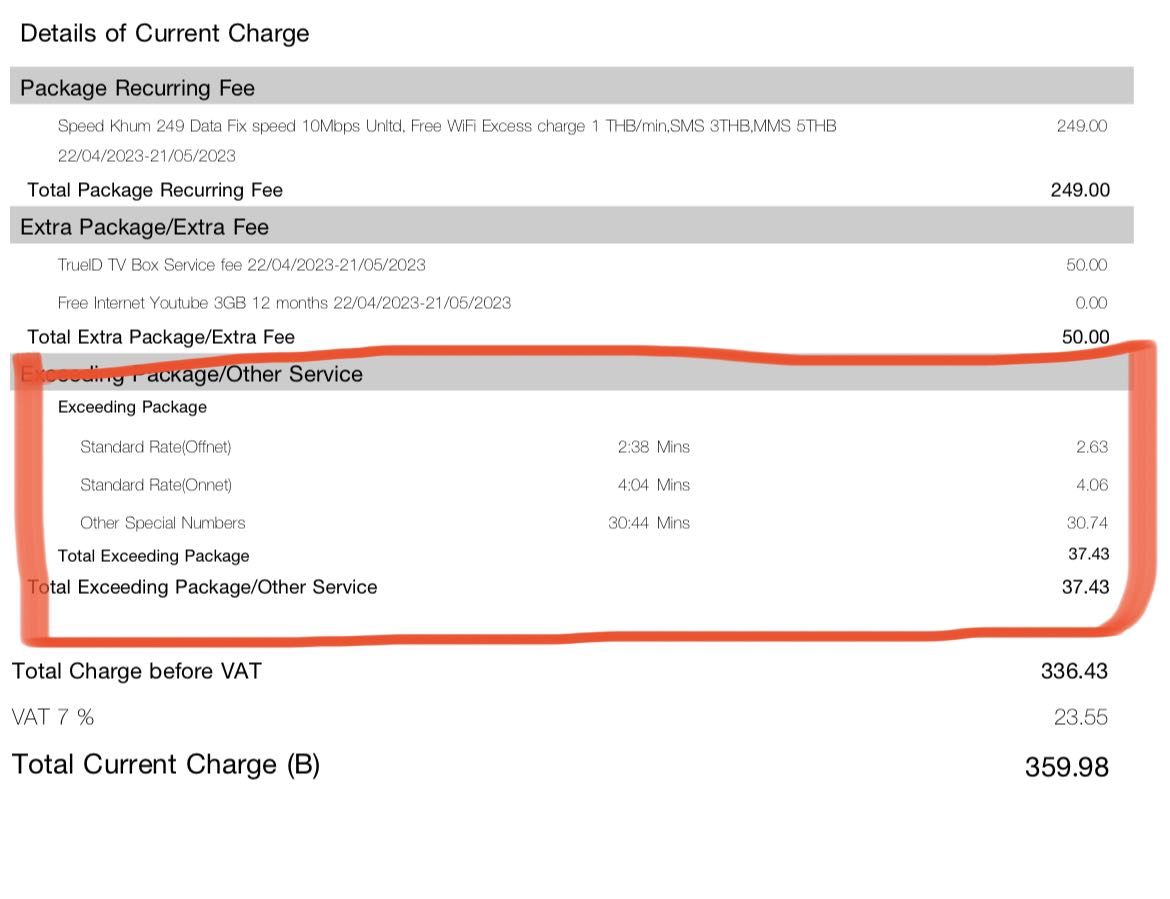Click the Total Charge before VAT amount 336.43
This screenshot has height=899, width=1170.
1074,671
